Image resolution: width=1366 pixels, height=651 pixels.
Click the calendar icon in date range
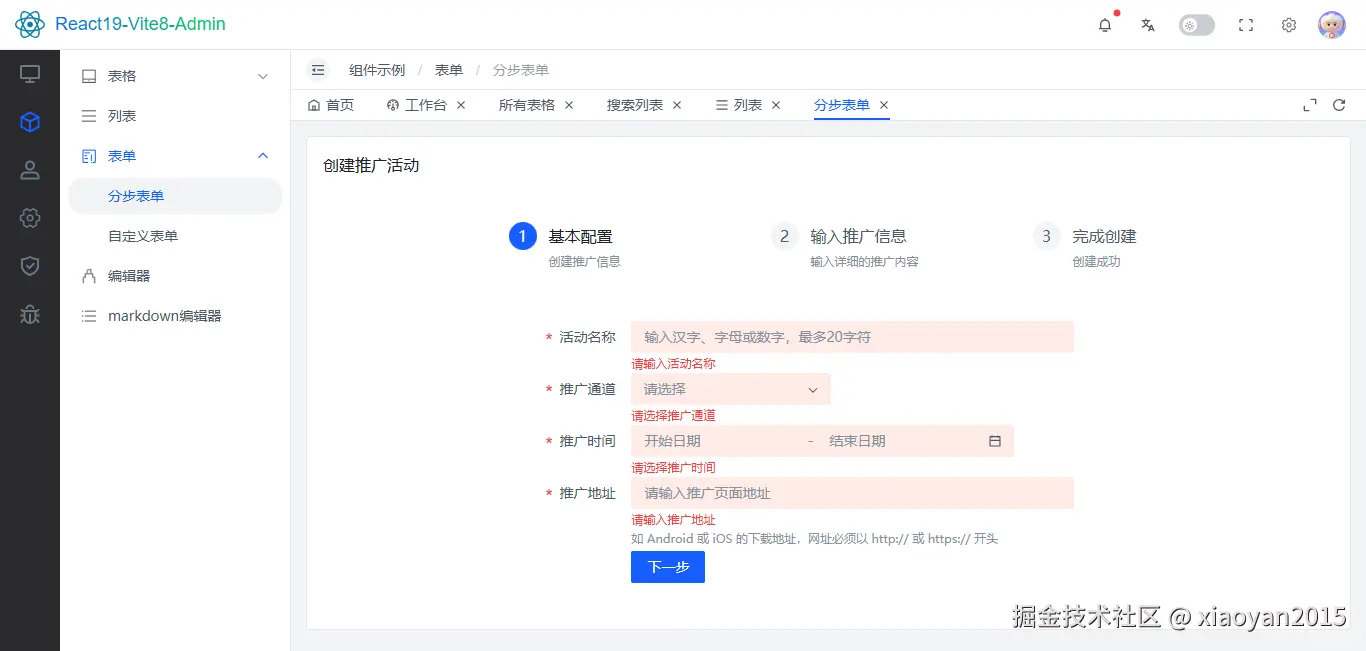pos(995,441)
